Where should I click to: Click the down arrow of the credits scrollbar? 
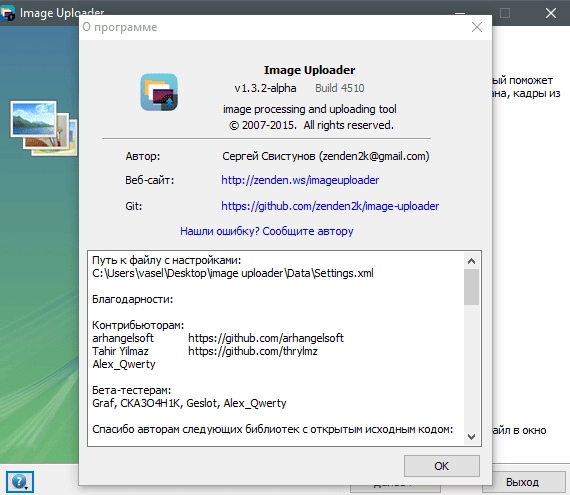coord(471,436)
